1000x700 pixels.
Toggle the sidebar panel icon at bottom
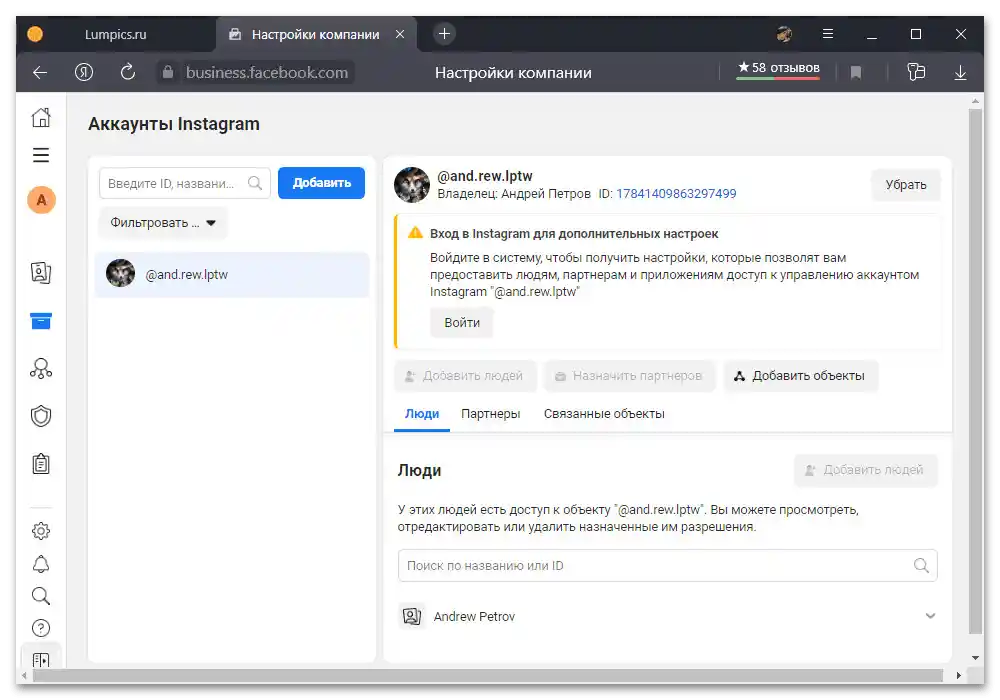click(x=41, y=659)
